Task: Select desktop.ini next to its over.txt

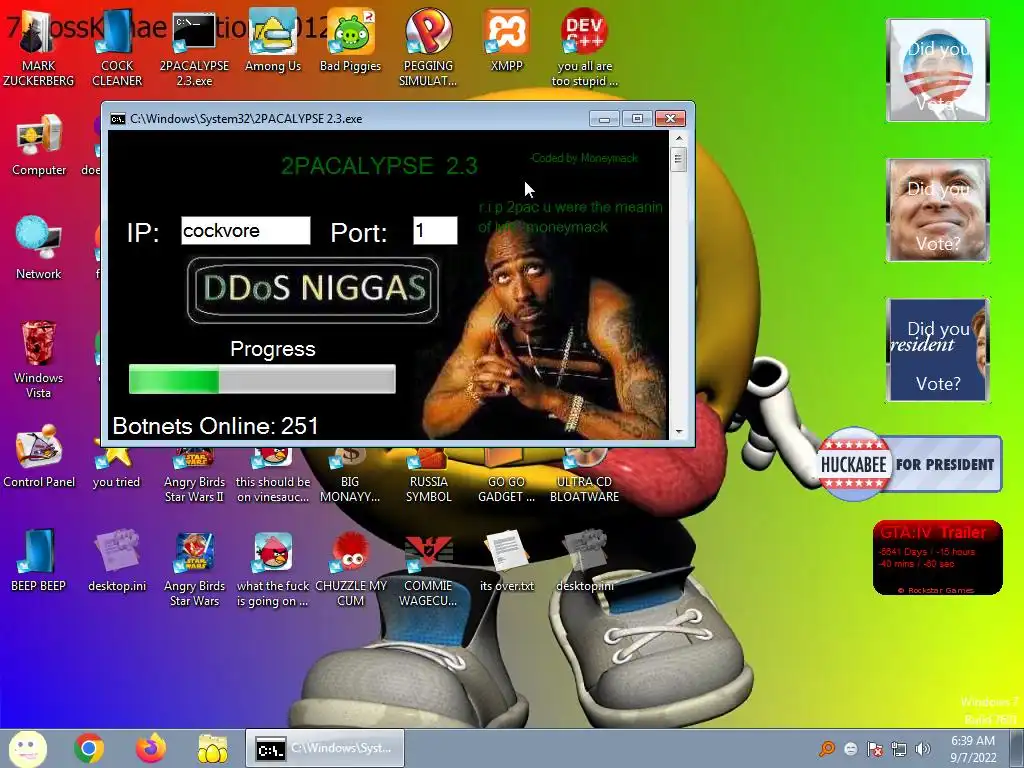Action: coord(584,560)
